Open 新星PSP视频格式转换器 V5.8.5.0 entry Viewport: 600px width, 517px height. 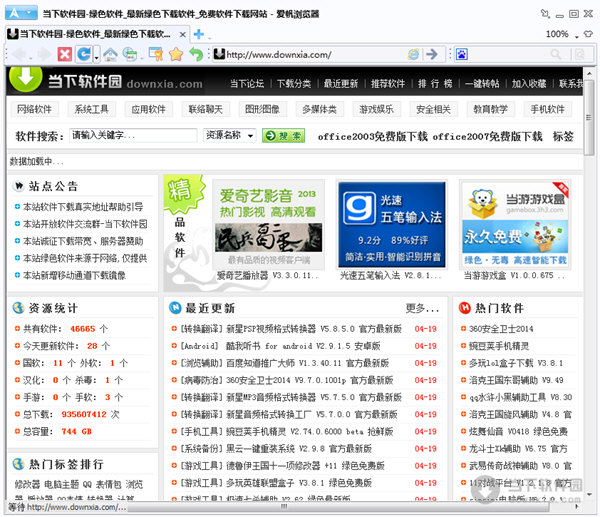click(x=291, y=329)
